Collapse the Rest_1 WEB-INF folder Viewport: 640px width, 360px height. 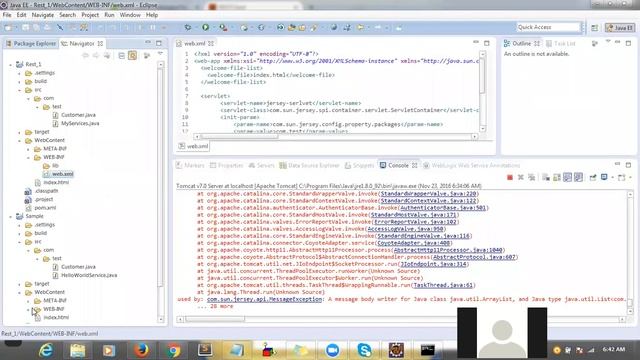[28, 158]
